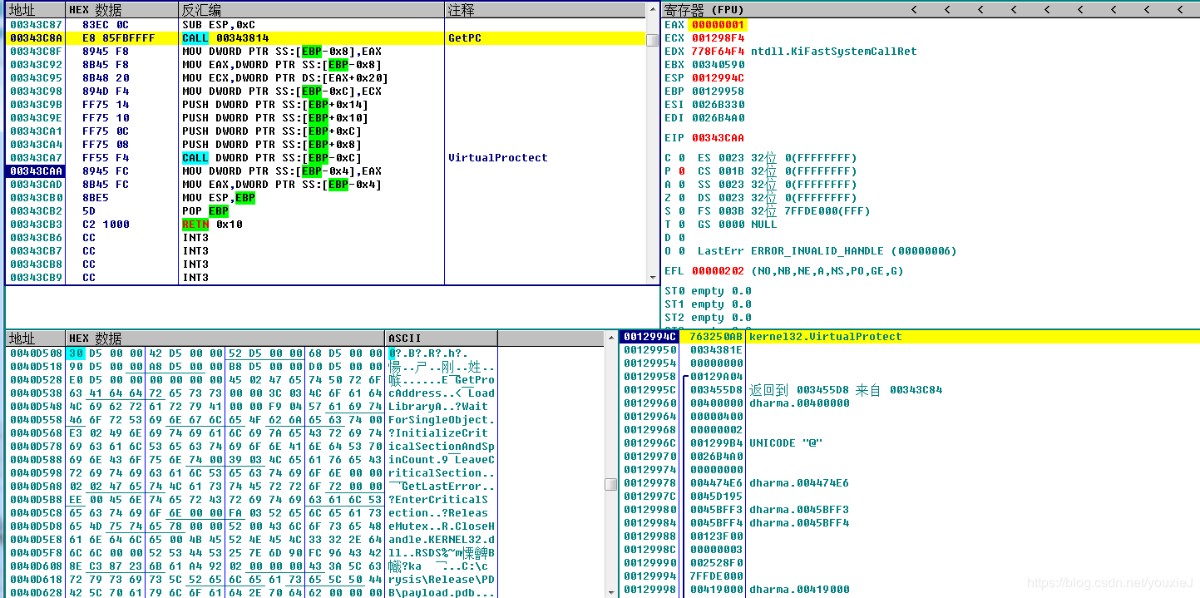Screen dimensions: 1200x598
Task: Select the CALL 00343814 instruction row
Action: 325,38
